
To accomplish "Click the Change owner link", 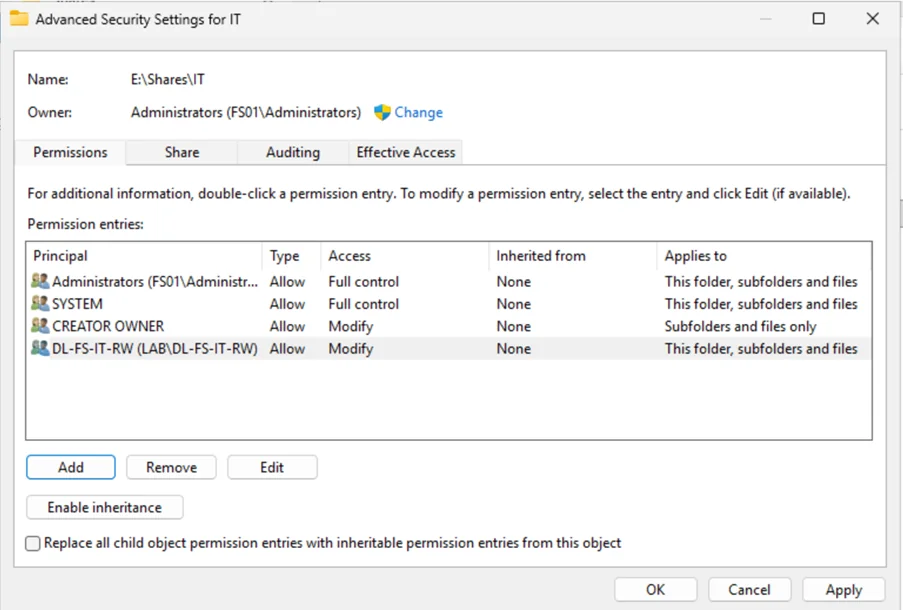I will click(419, 112).
